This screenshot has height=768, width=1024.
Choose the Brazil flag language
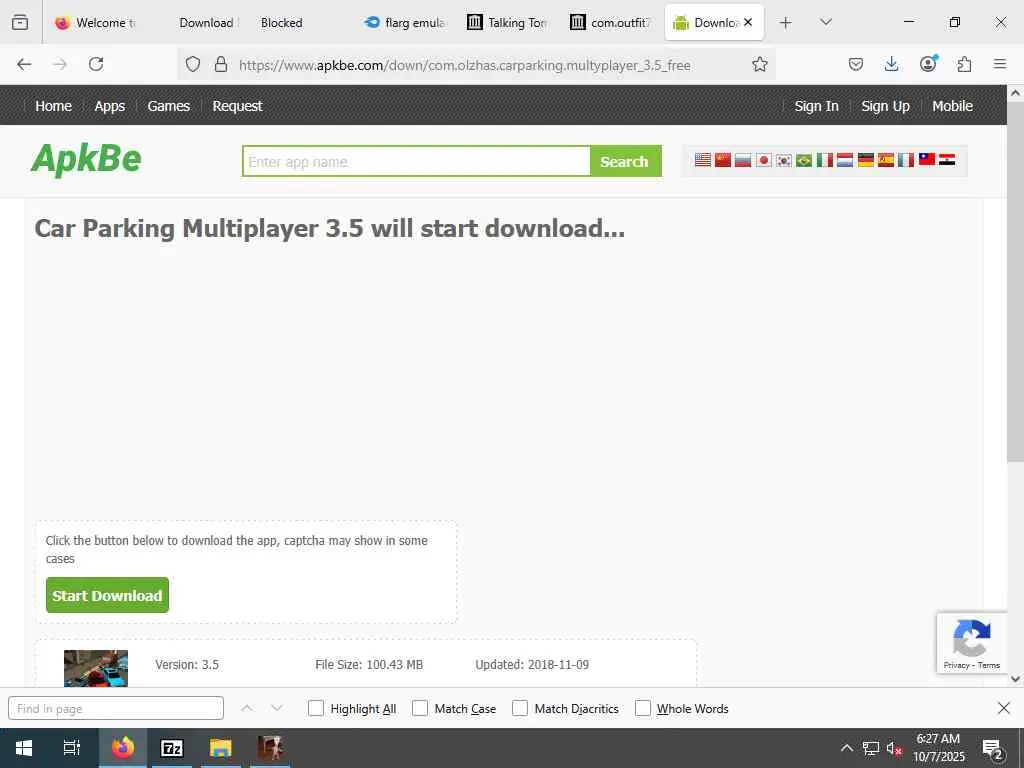point(804,160)
